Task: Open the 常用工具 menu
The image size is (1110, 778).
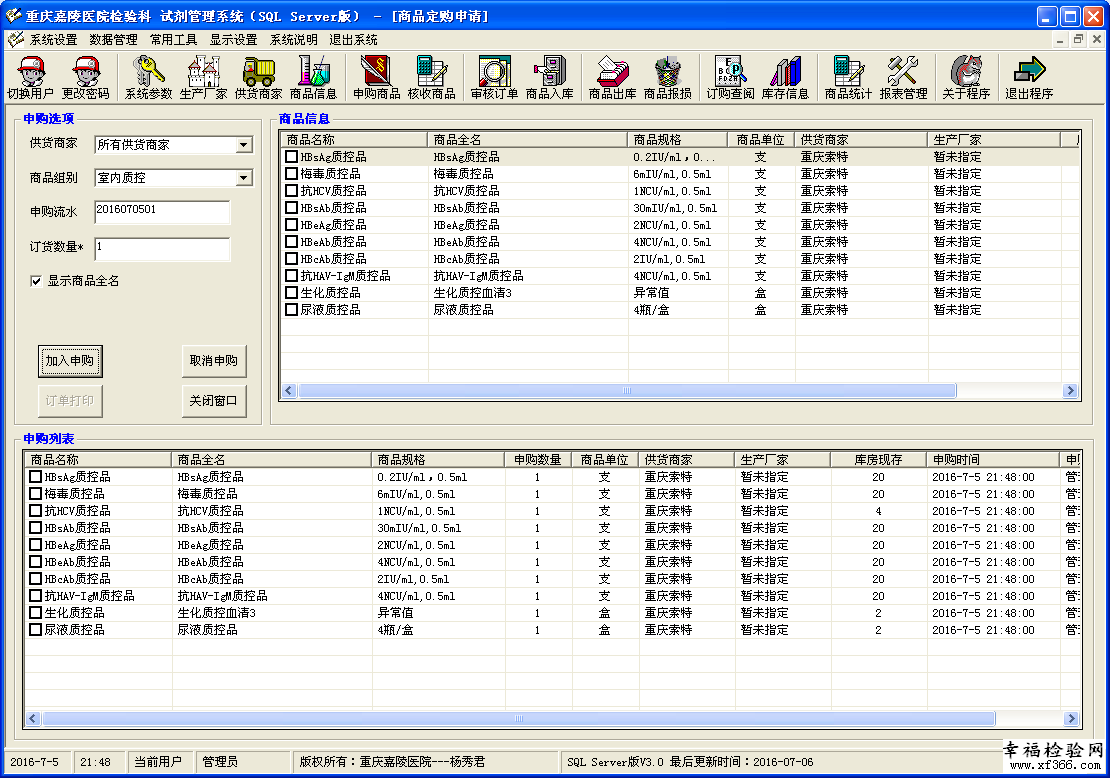Action: tap(173, 40)
